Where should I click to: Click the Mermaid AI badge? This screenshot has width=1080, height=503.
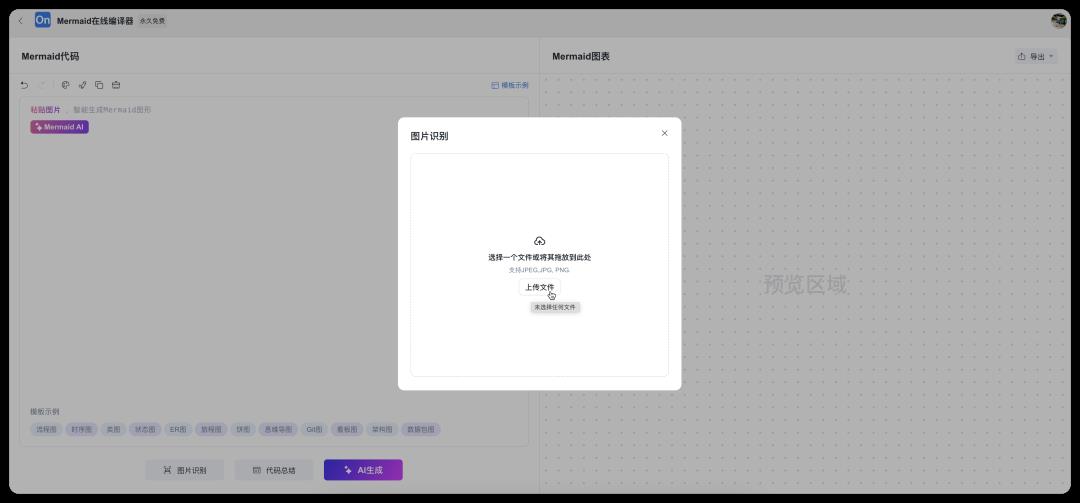tap(59, 127)
